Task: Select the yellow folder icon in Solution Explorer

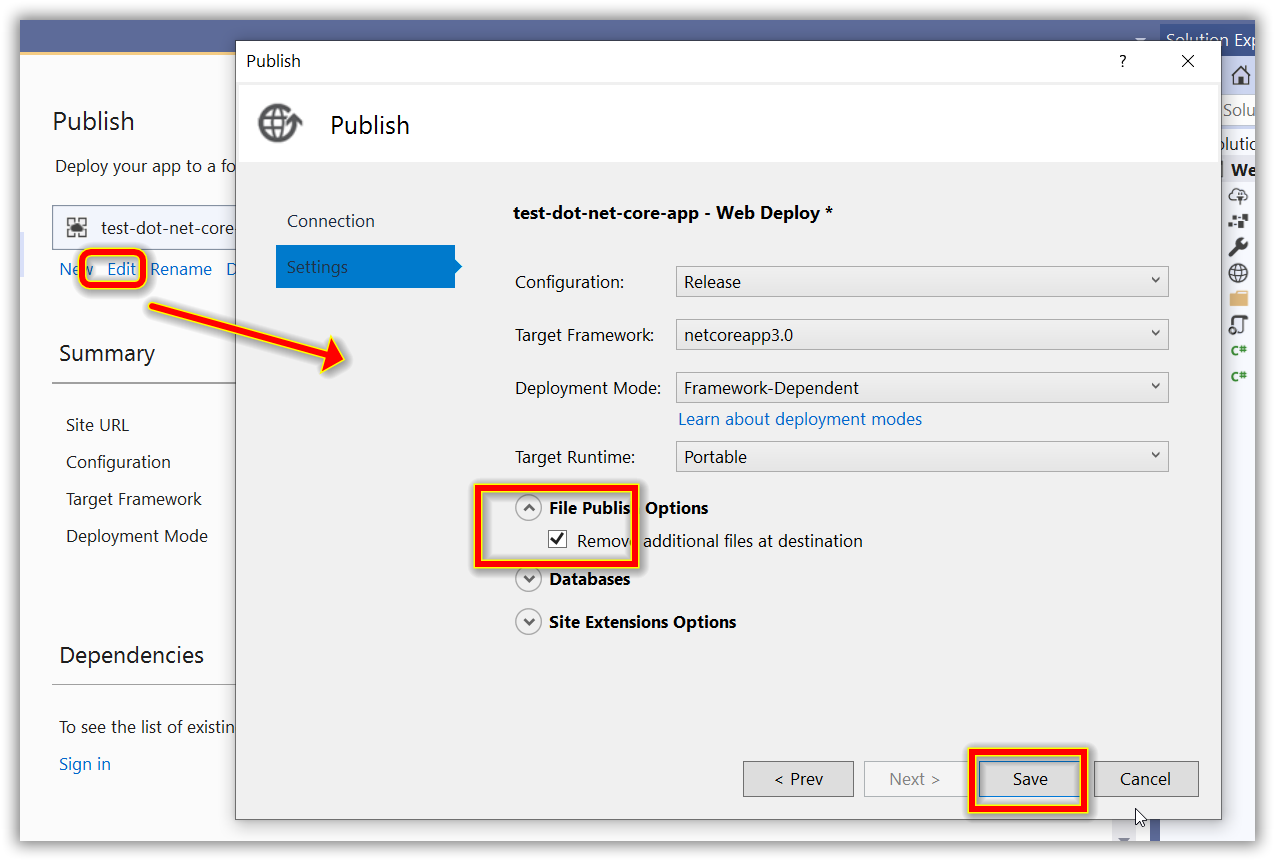Action: (1239, 298)
